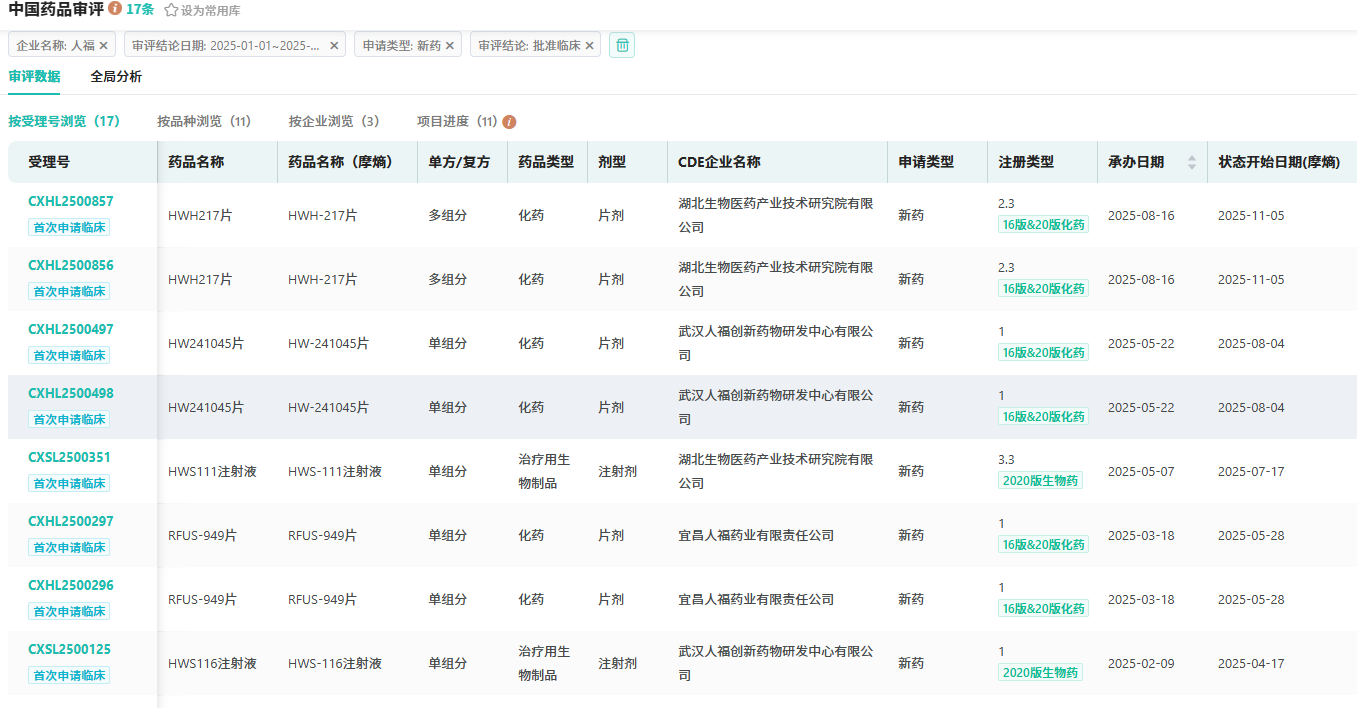Remove the 申请类型: 新药 filter tag
The width and height of the screenshot is (1357, 708).
[450, 45]
